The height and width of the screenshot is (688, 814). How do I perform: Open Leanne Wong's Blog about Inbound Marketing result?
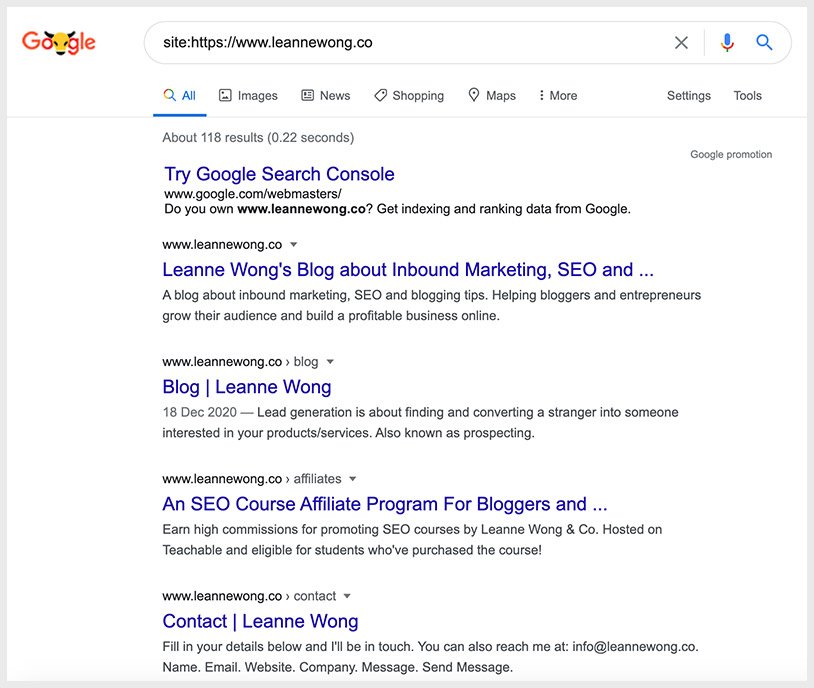point(408,269)
